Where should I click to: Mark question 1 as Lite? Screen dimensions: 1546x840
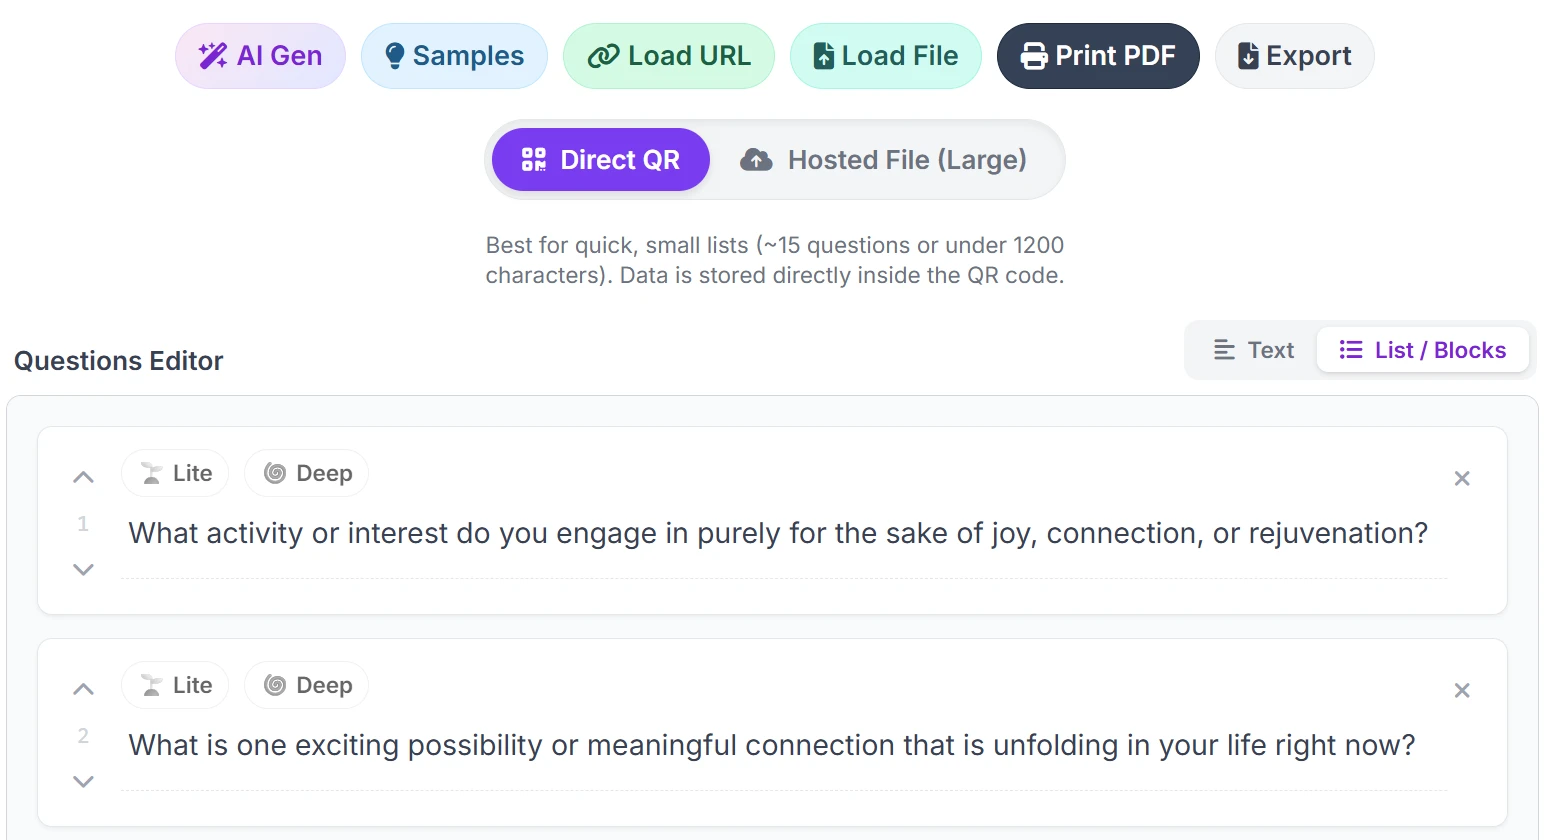pyautogui.click(x=176, y=473)
